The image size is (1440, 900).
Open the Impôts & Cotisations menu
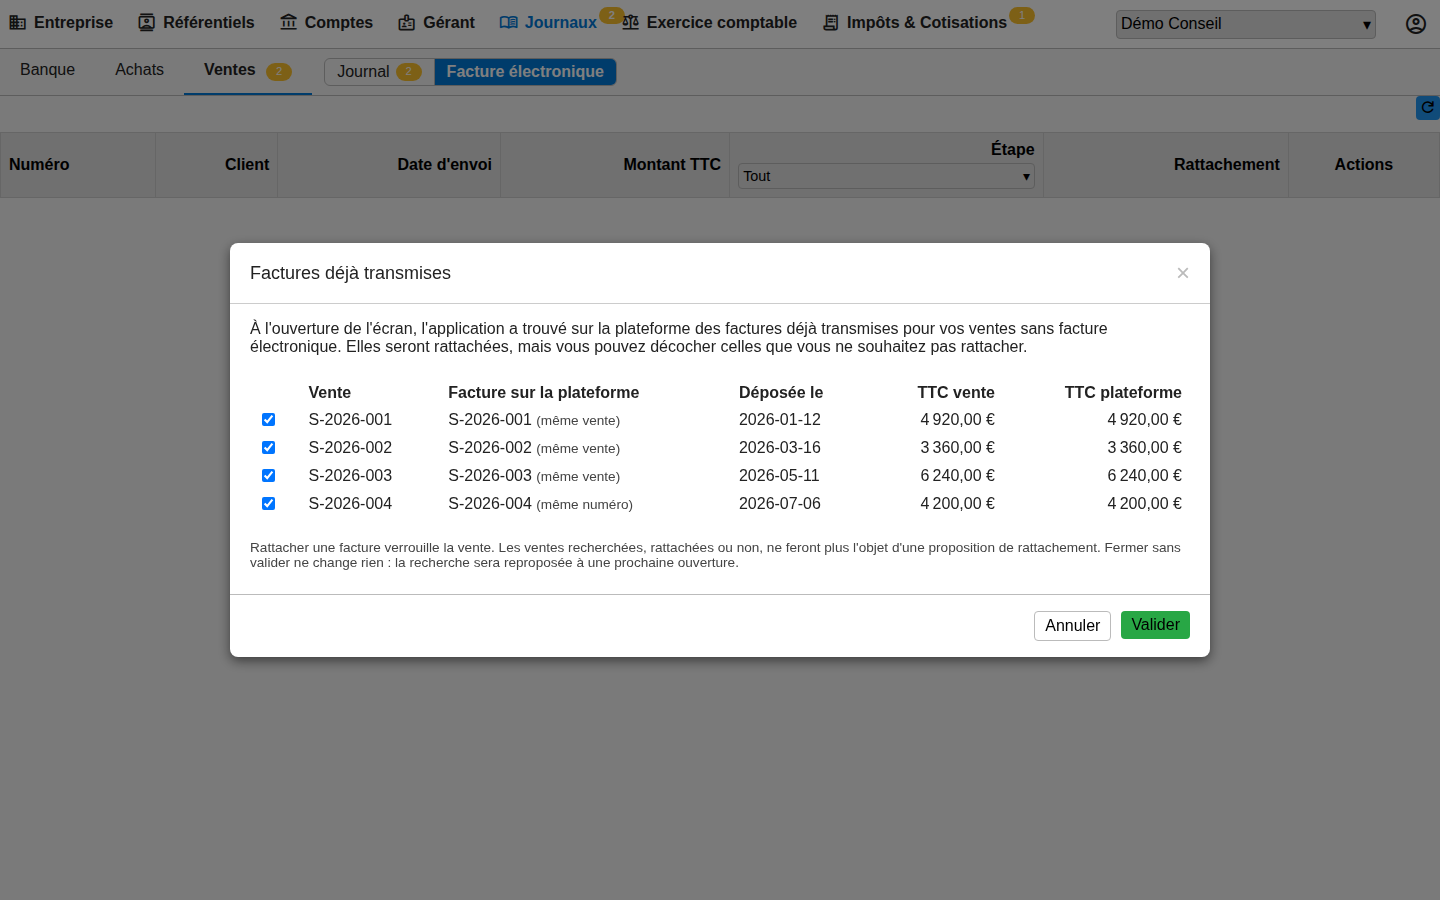tap(915, 23)
